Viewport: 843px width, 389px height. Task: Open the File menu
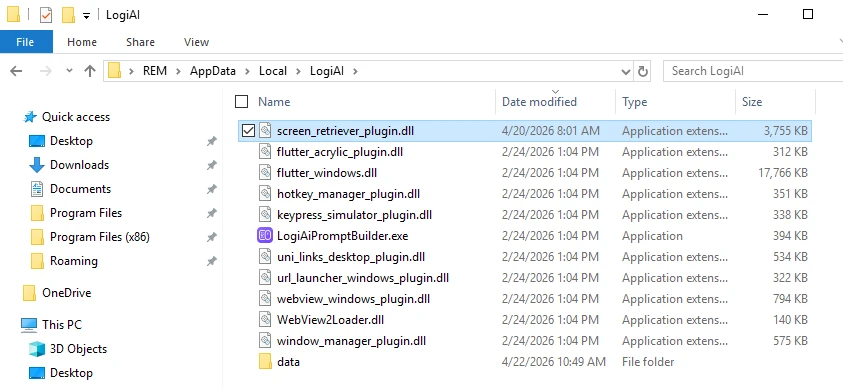click(x=25, y=42)
